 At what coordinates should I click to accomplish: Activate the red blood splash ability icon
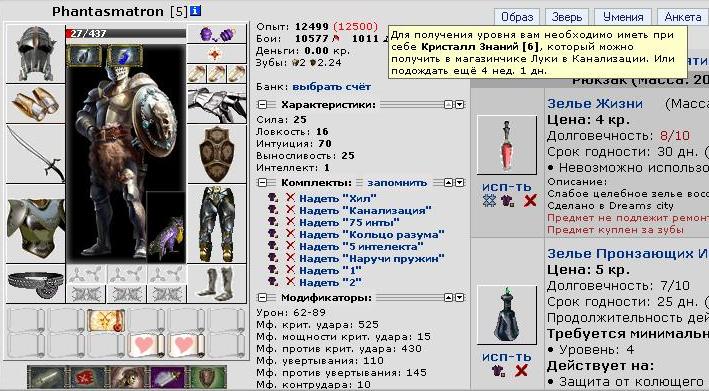click(87, 377)
